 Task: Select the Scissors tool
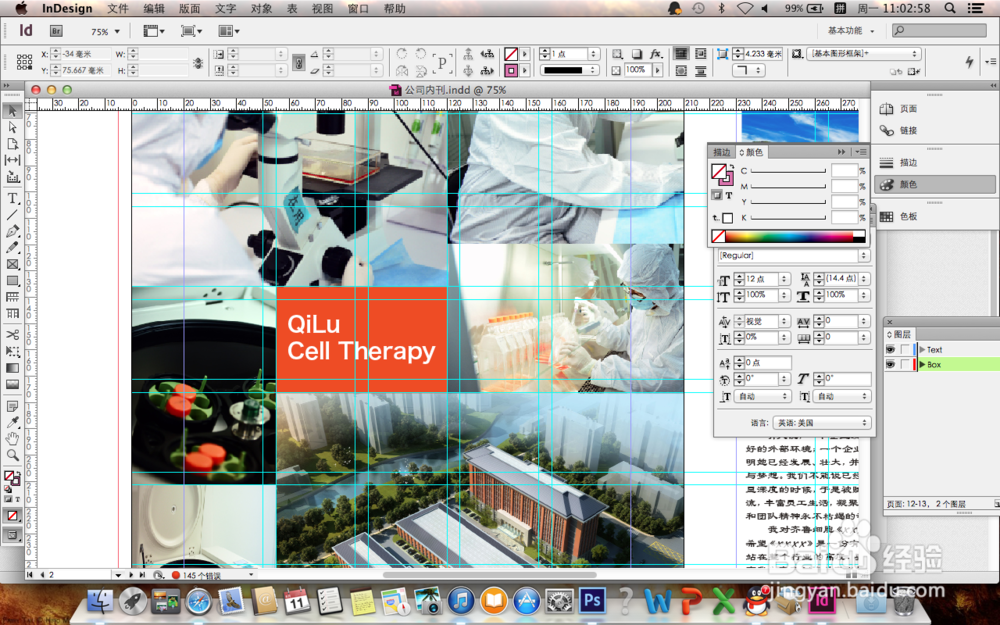tap(12, 335)
